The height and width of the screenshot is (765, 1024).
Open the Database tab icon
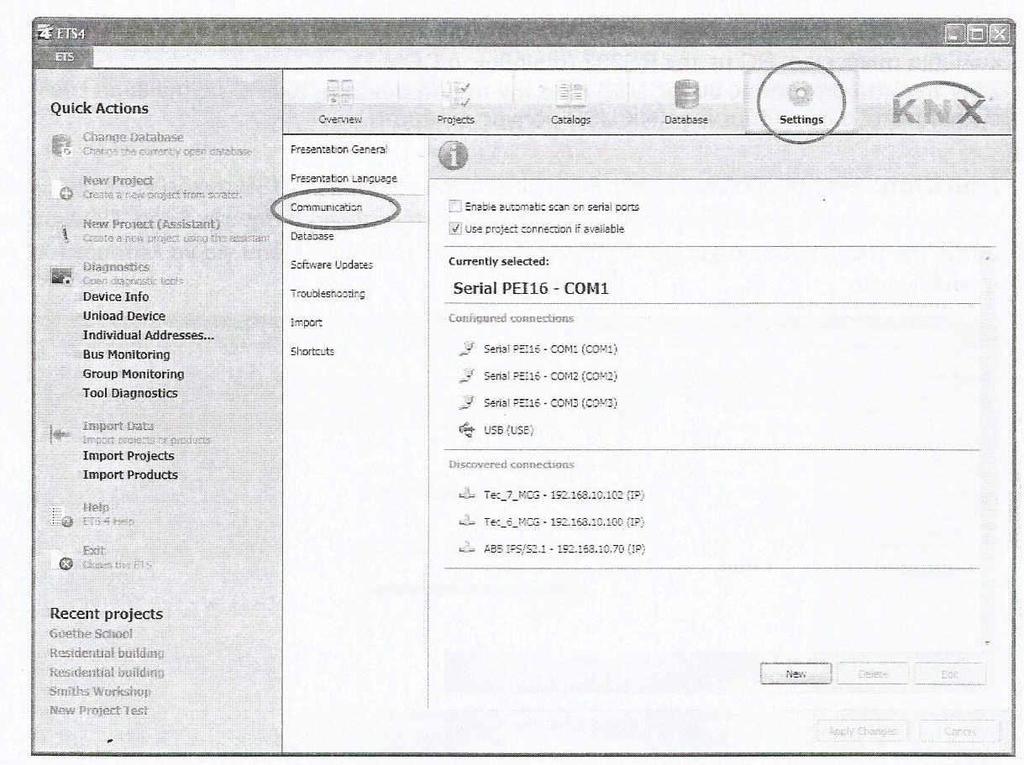(x=686, y=94)
